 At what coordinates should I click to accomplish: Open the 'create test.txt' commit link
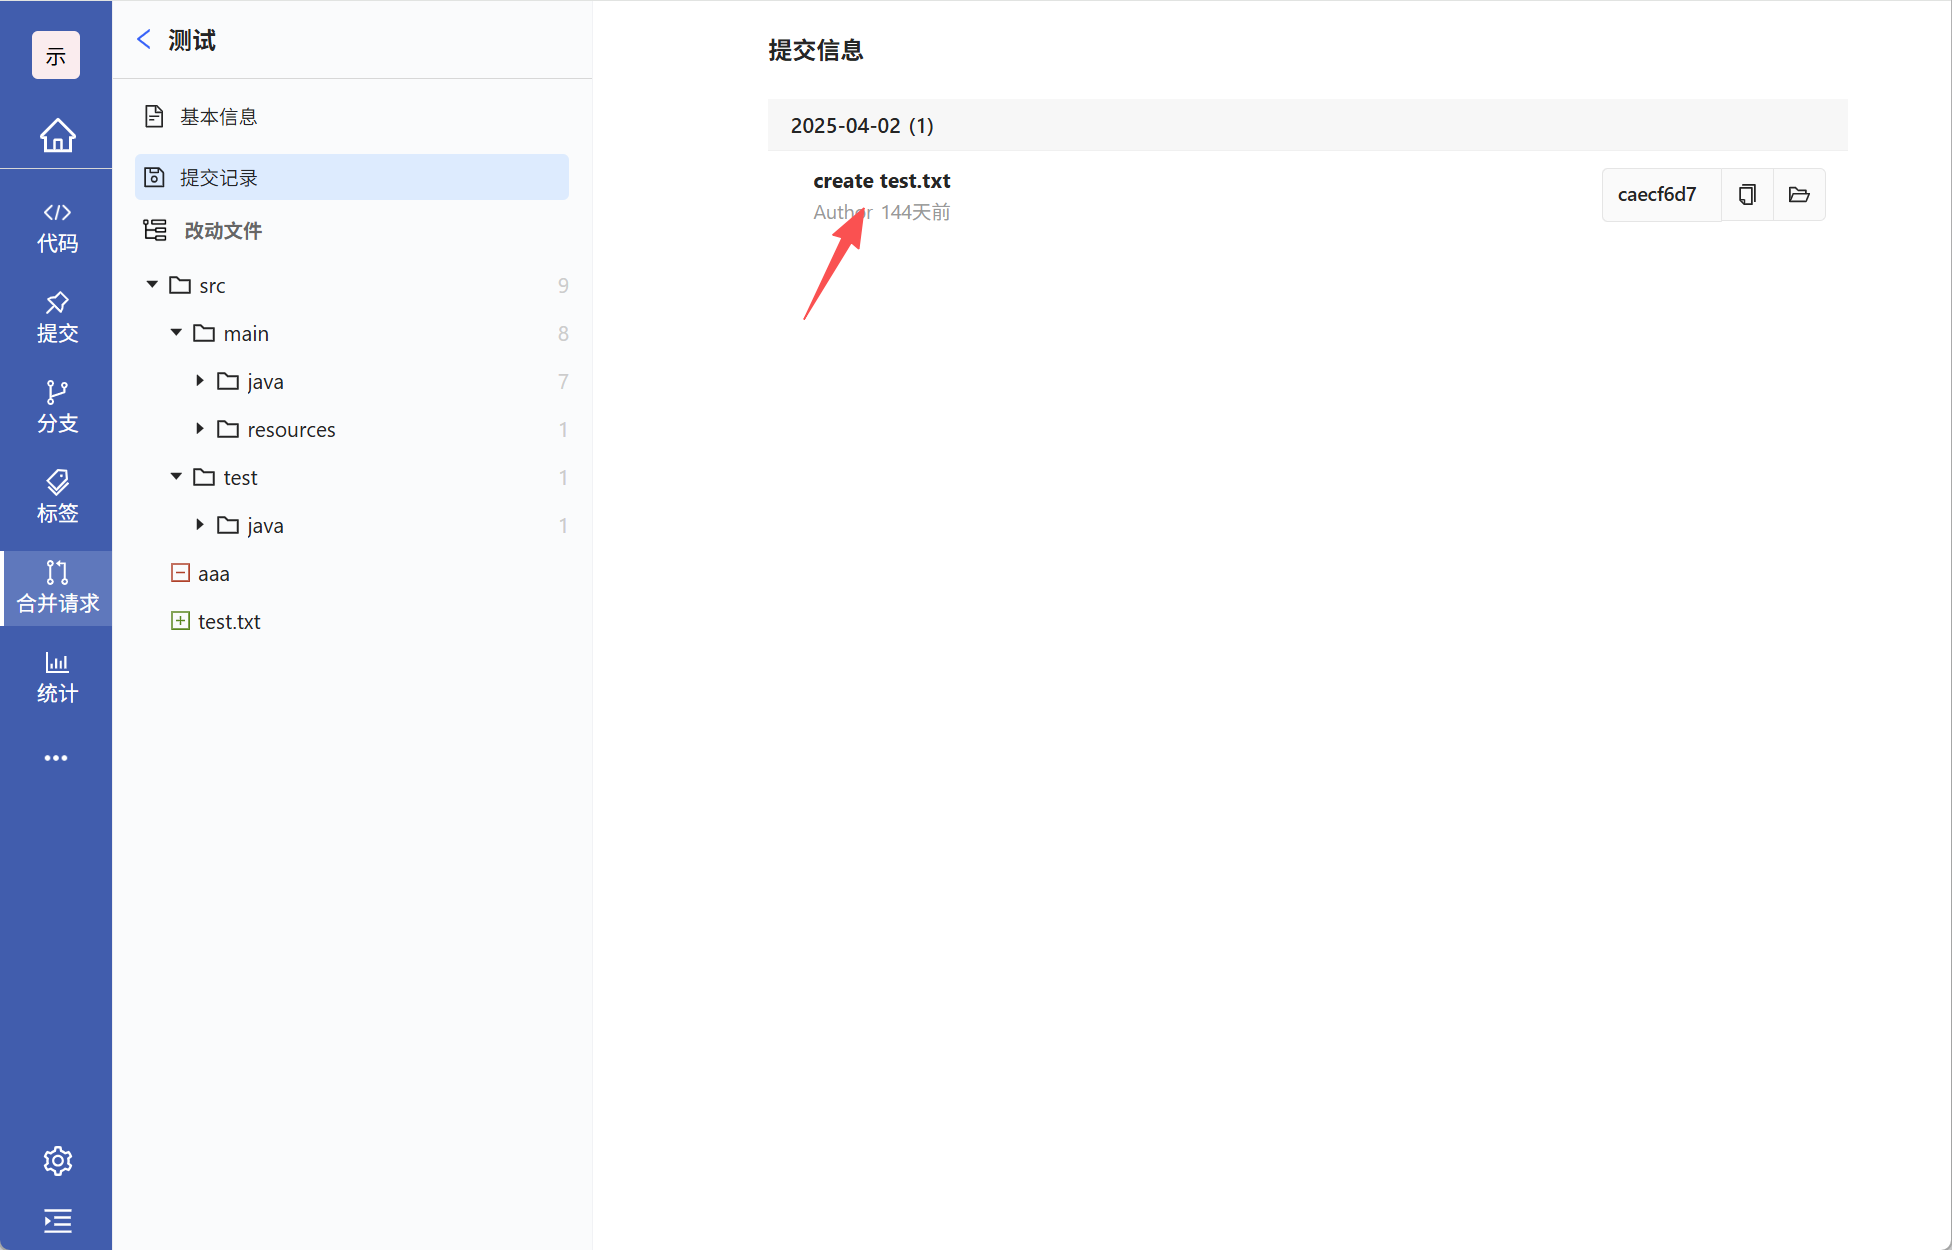881,181
